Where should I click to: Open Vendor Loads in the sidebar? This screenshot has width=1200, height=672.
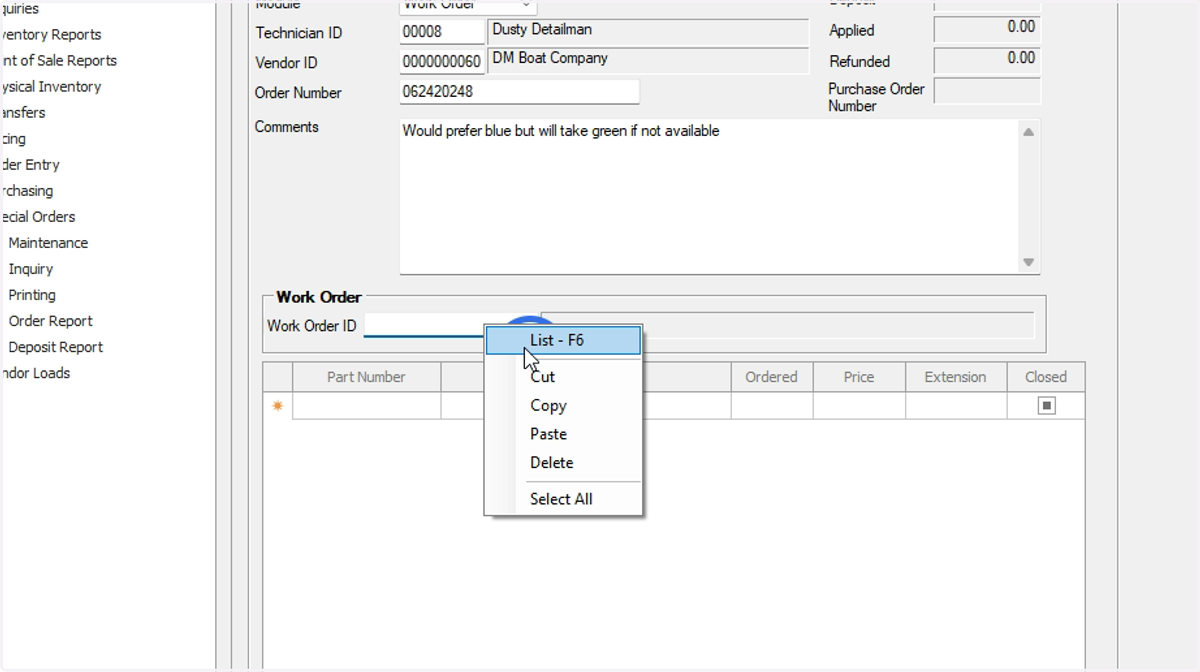click(x=35, y=372)
